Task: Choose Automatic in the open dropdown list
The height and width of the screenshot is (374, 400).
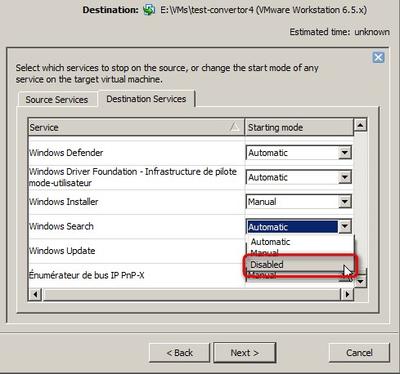Action: click(299, 242)
